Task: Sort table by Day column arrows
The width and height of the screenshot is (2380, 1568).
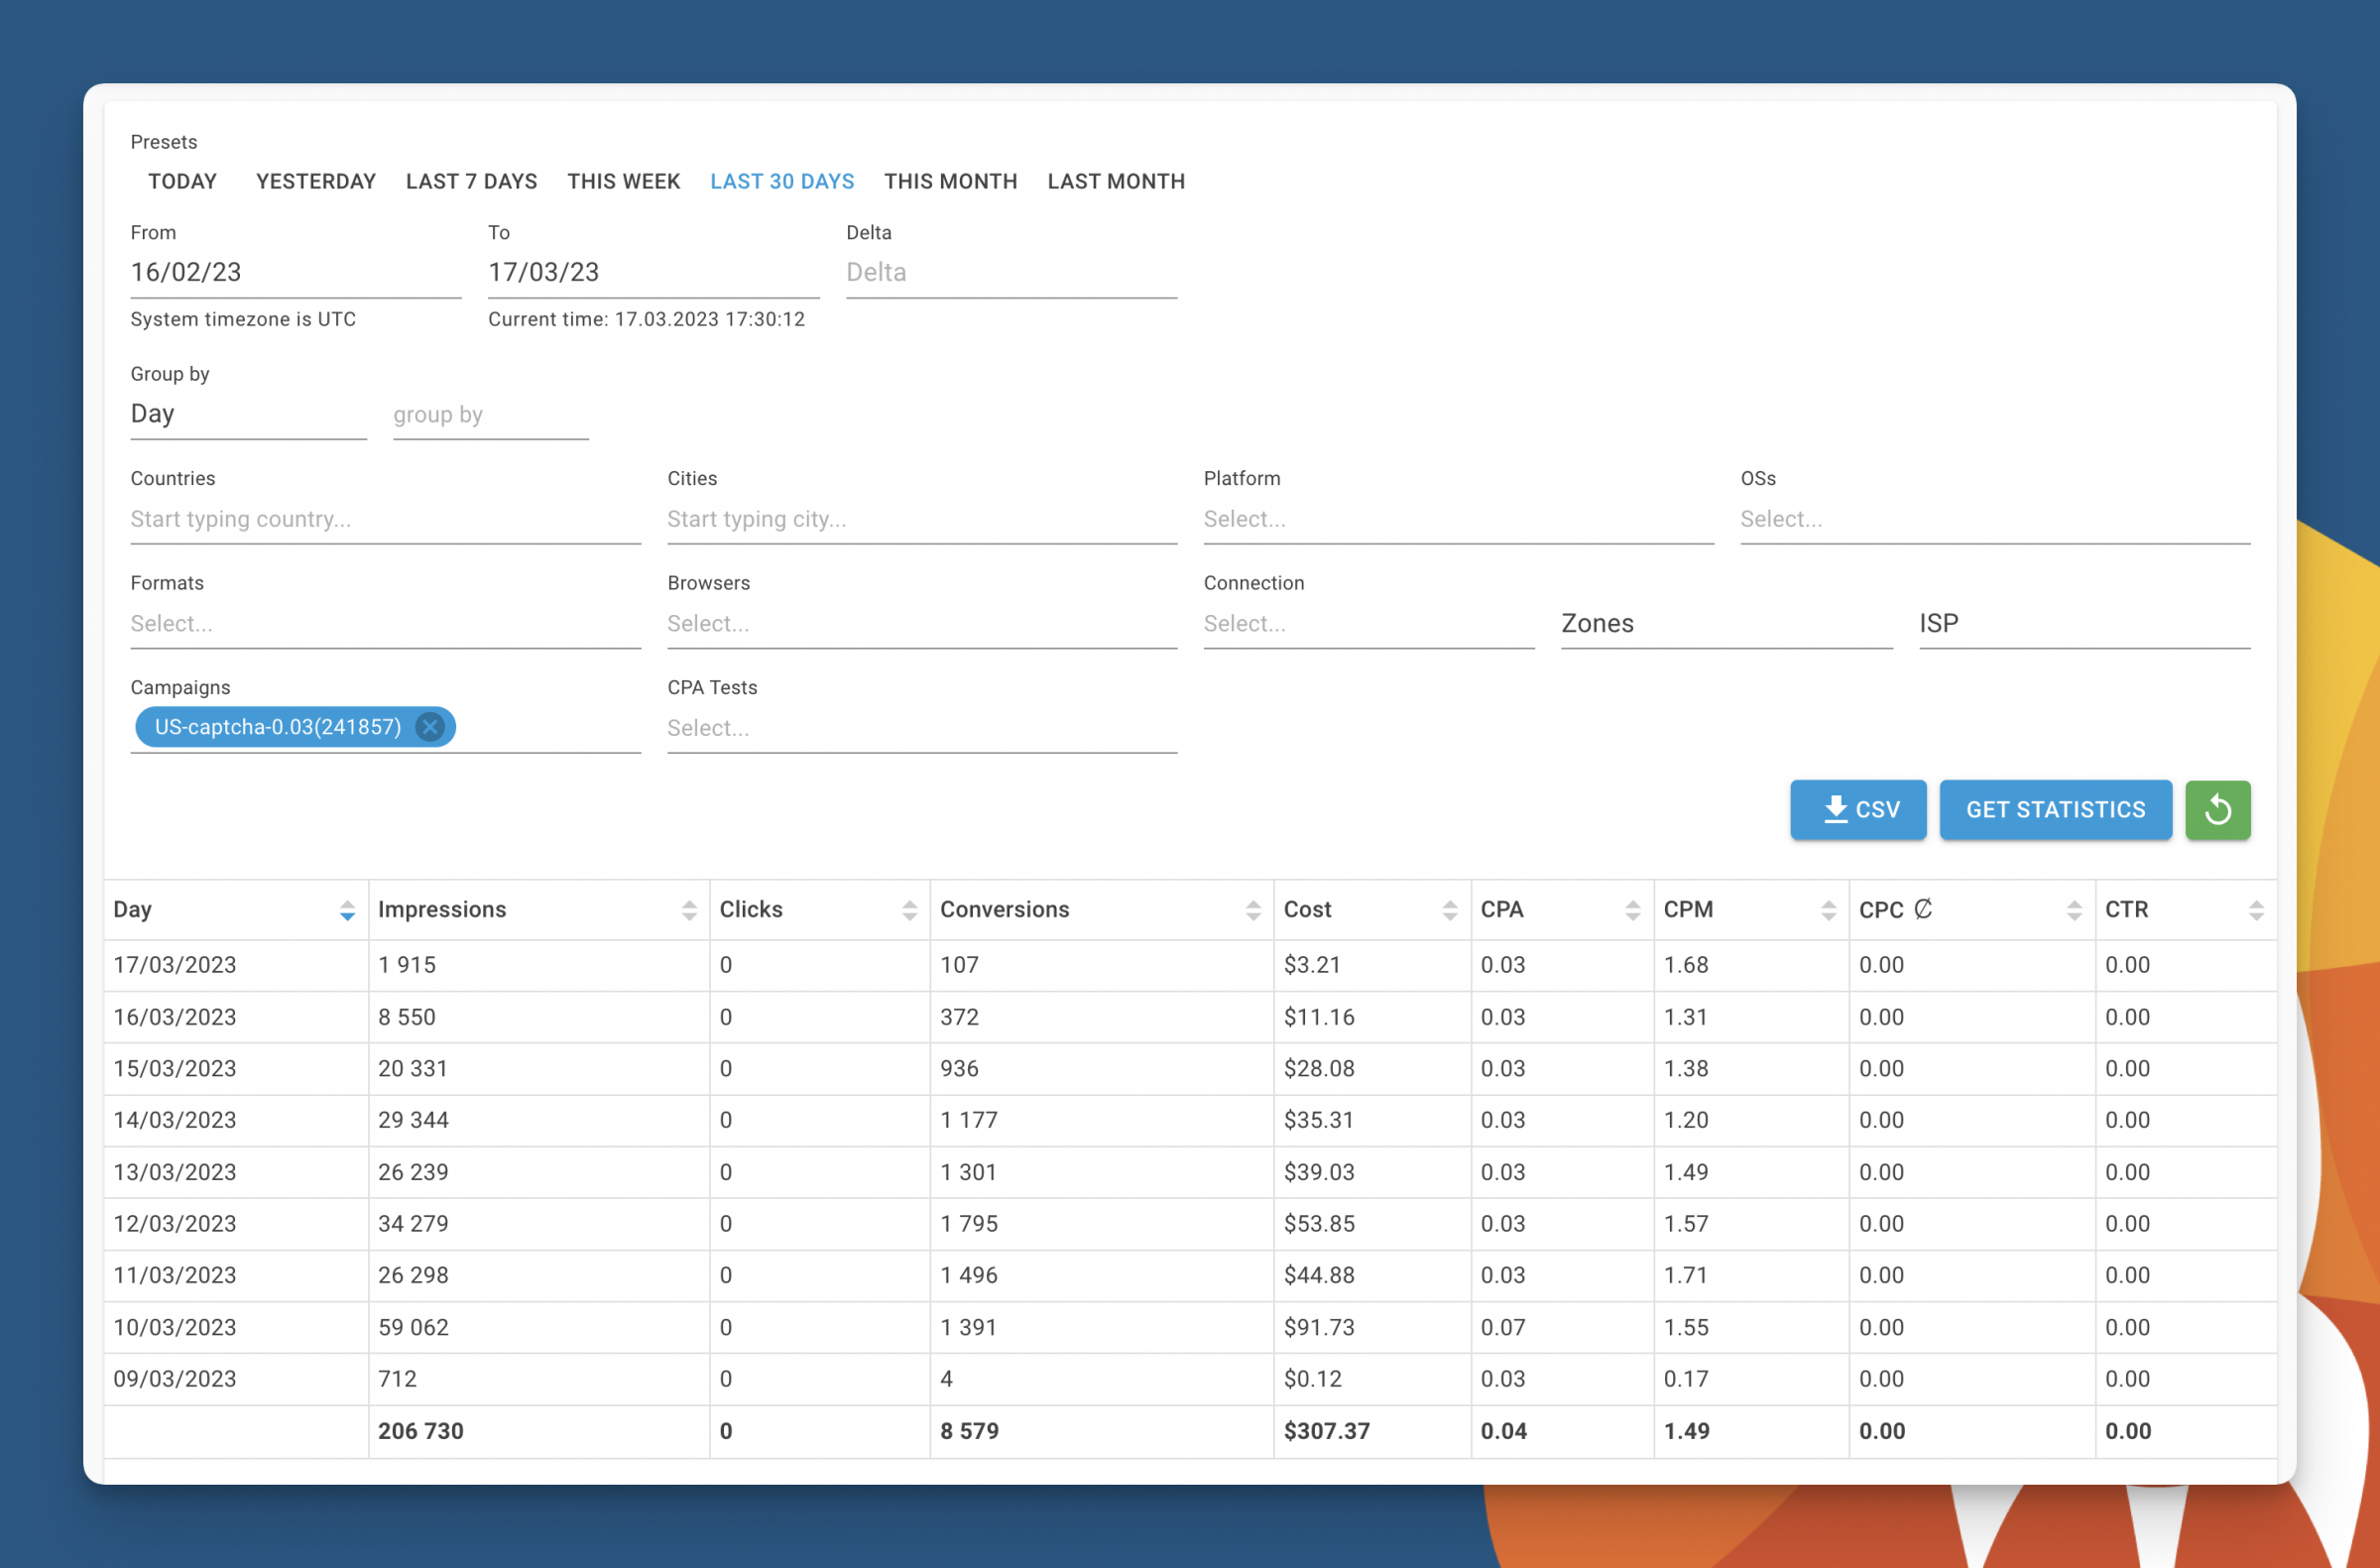Action: click(x=347, y=910)
